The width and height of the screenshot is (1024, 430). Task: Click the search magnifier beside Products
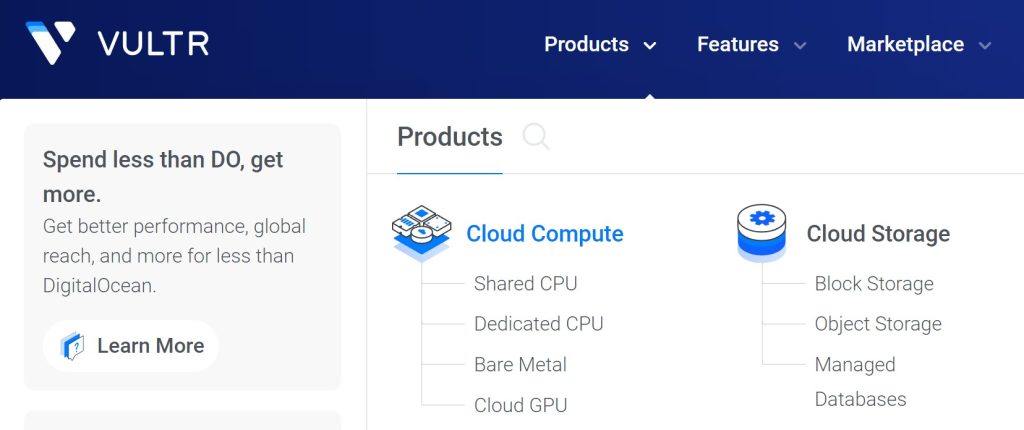[536, 137]
